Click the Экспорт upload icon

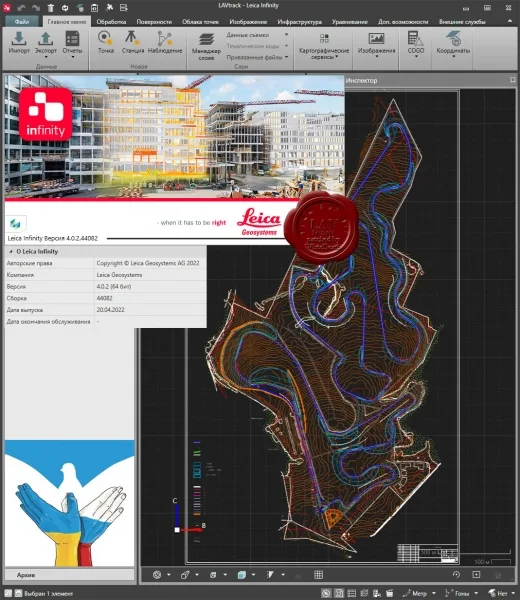pos(46,39)
